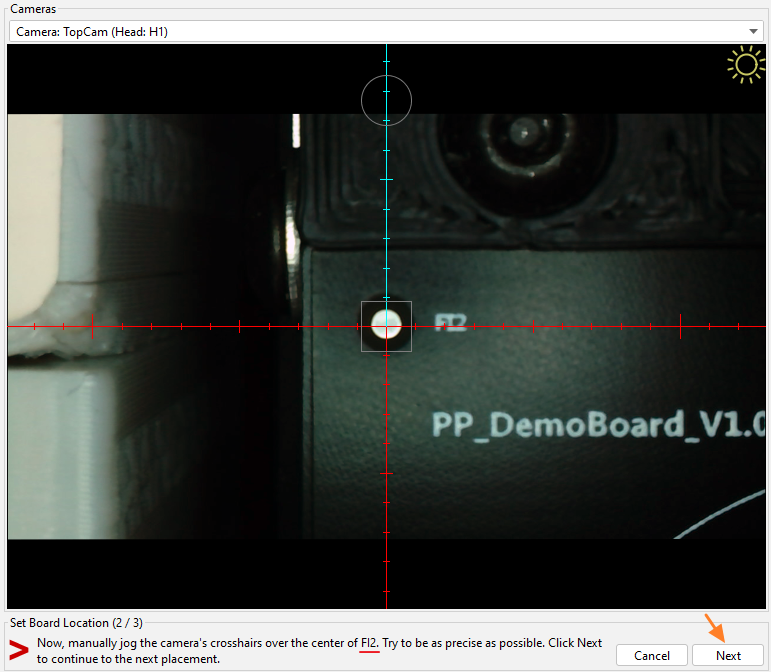771x672 pixels.
Task: Open the Camera: TopCam (Head: H1) combo box
Action: point(380,32)
